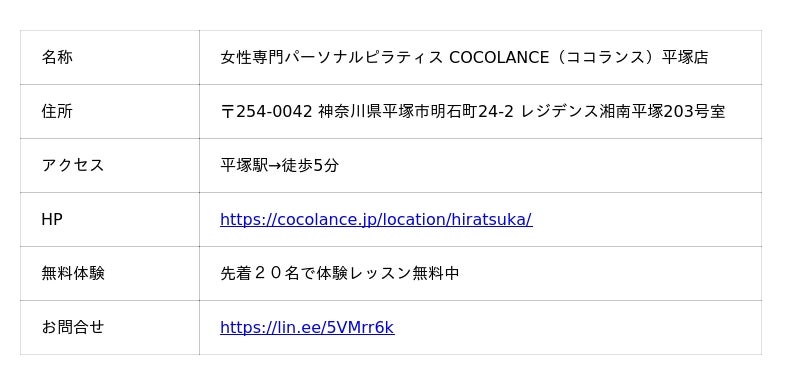The height and width of the screenshot is (385, 800).
Task: Click the 女性専門パーソナルピラティス text
Action: 331,58
